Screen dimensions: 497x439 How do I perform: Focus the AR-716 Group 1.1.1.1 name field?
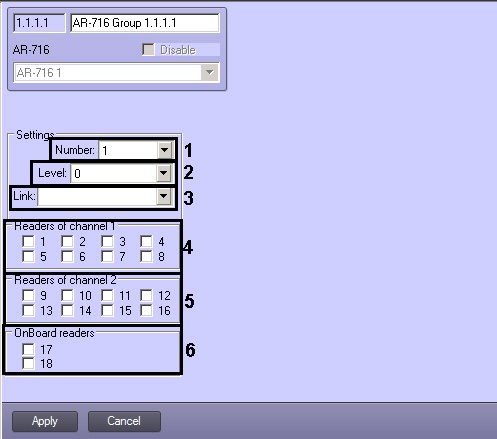(145, 23)
